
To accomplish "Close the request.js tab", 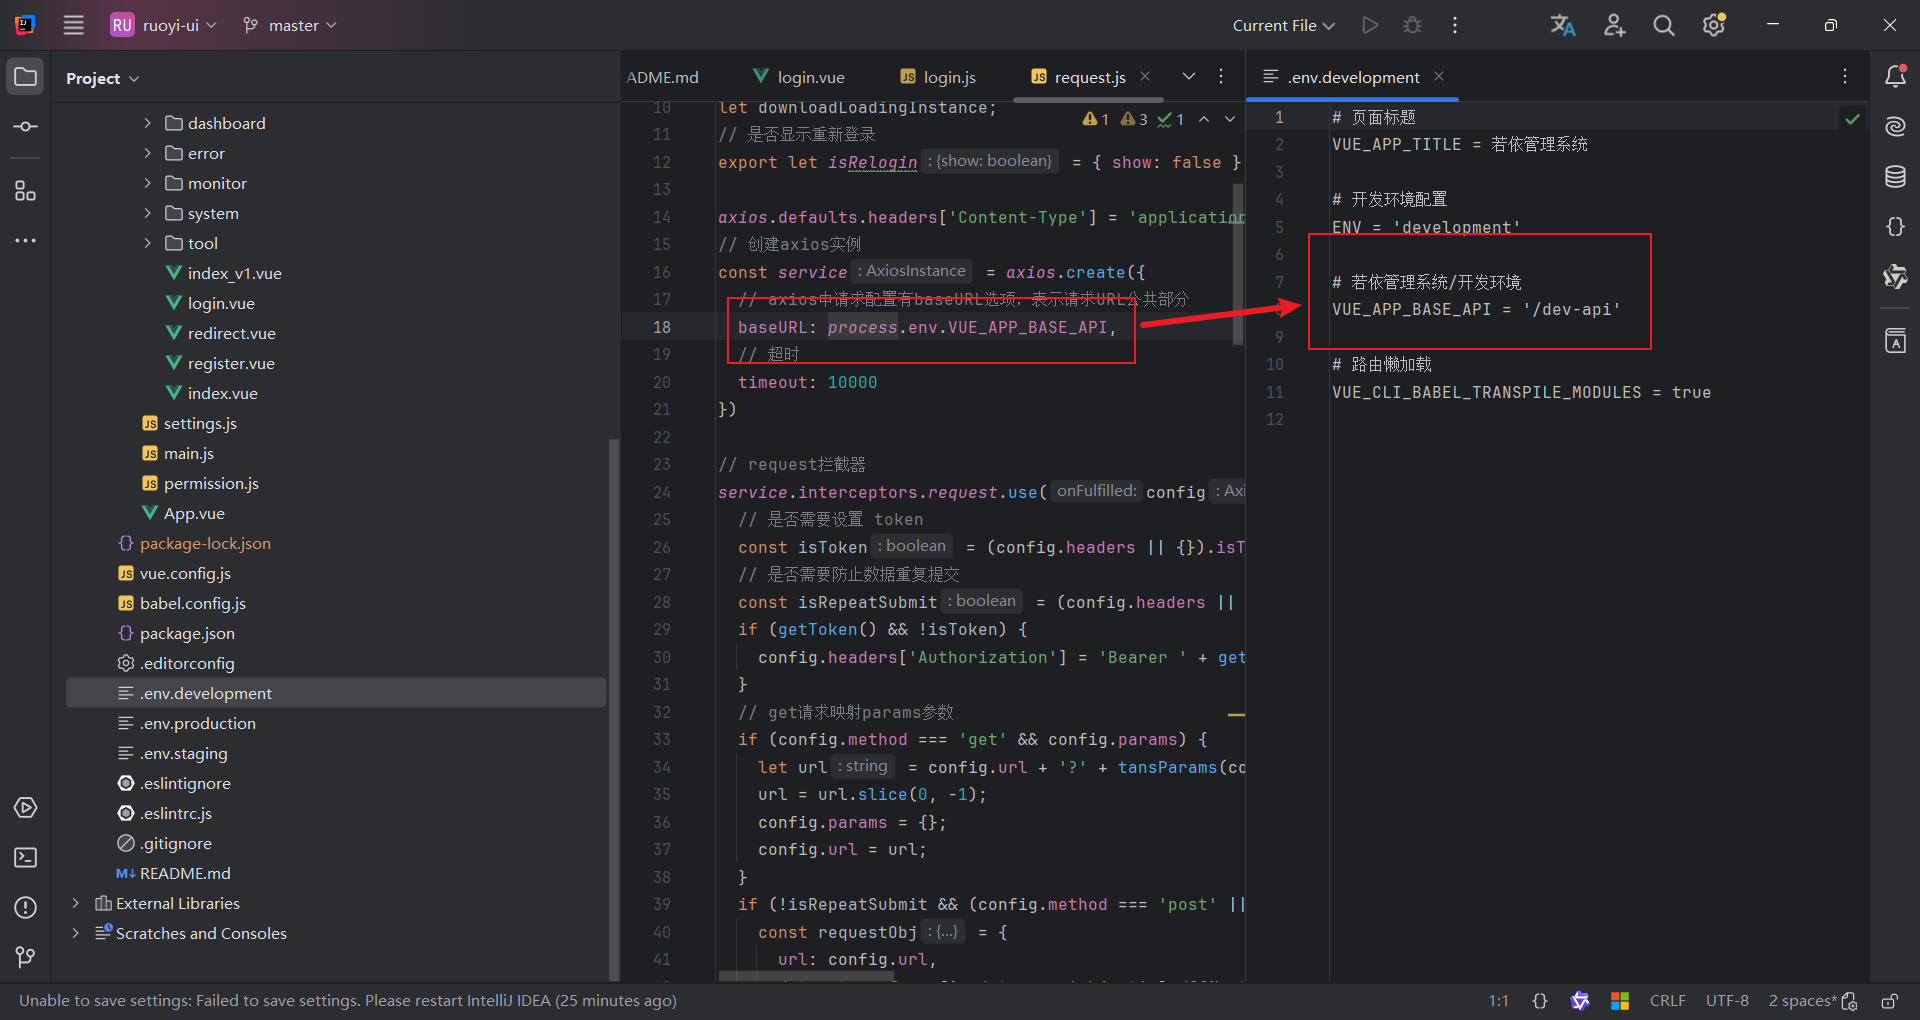I will tap(1145, 77).
